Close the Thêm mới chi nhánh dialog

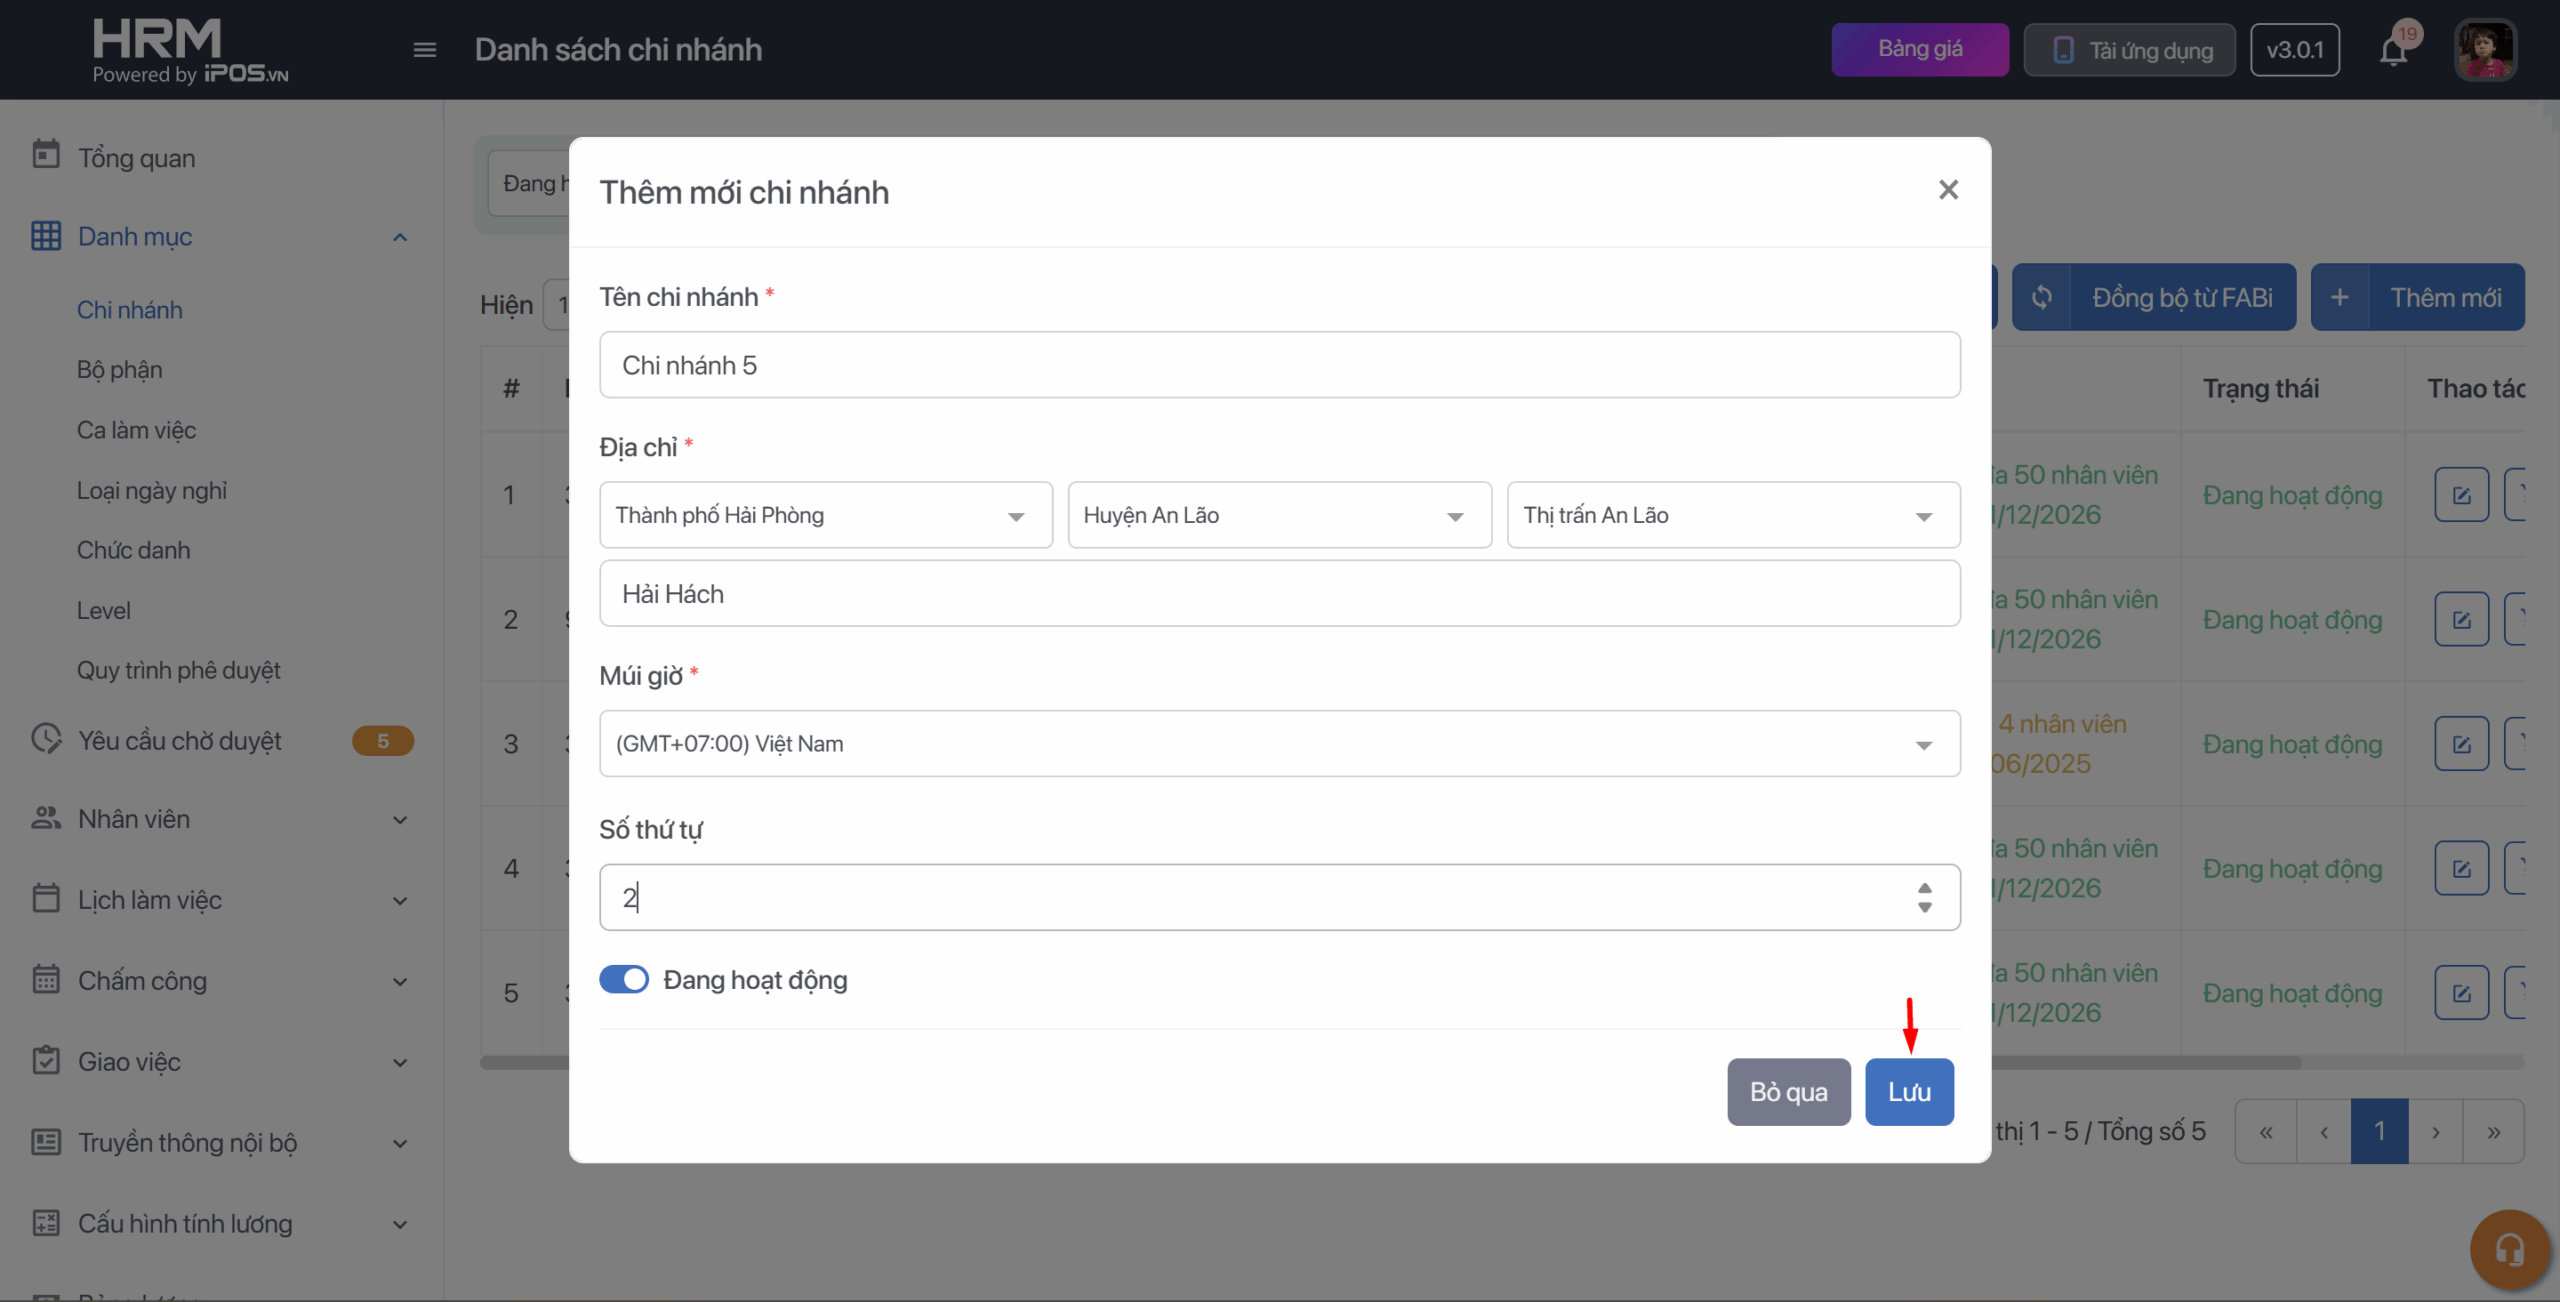point(1947,190)
